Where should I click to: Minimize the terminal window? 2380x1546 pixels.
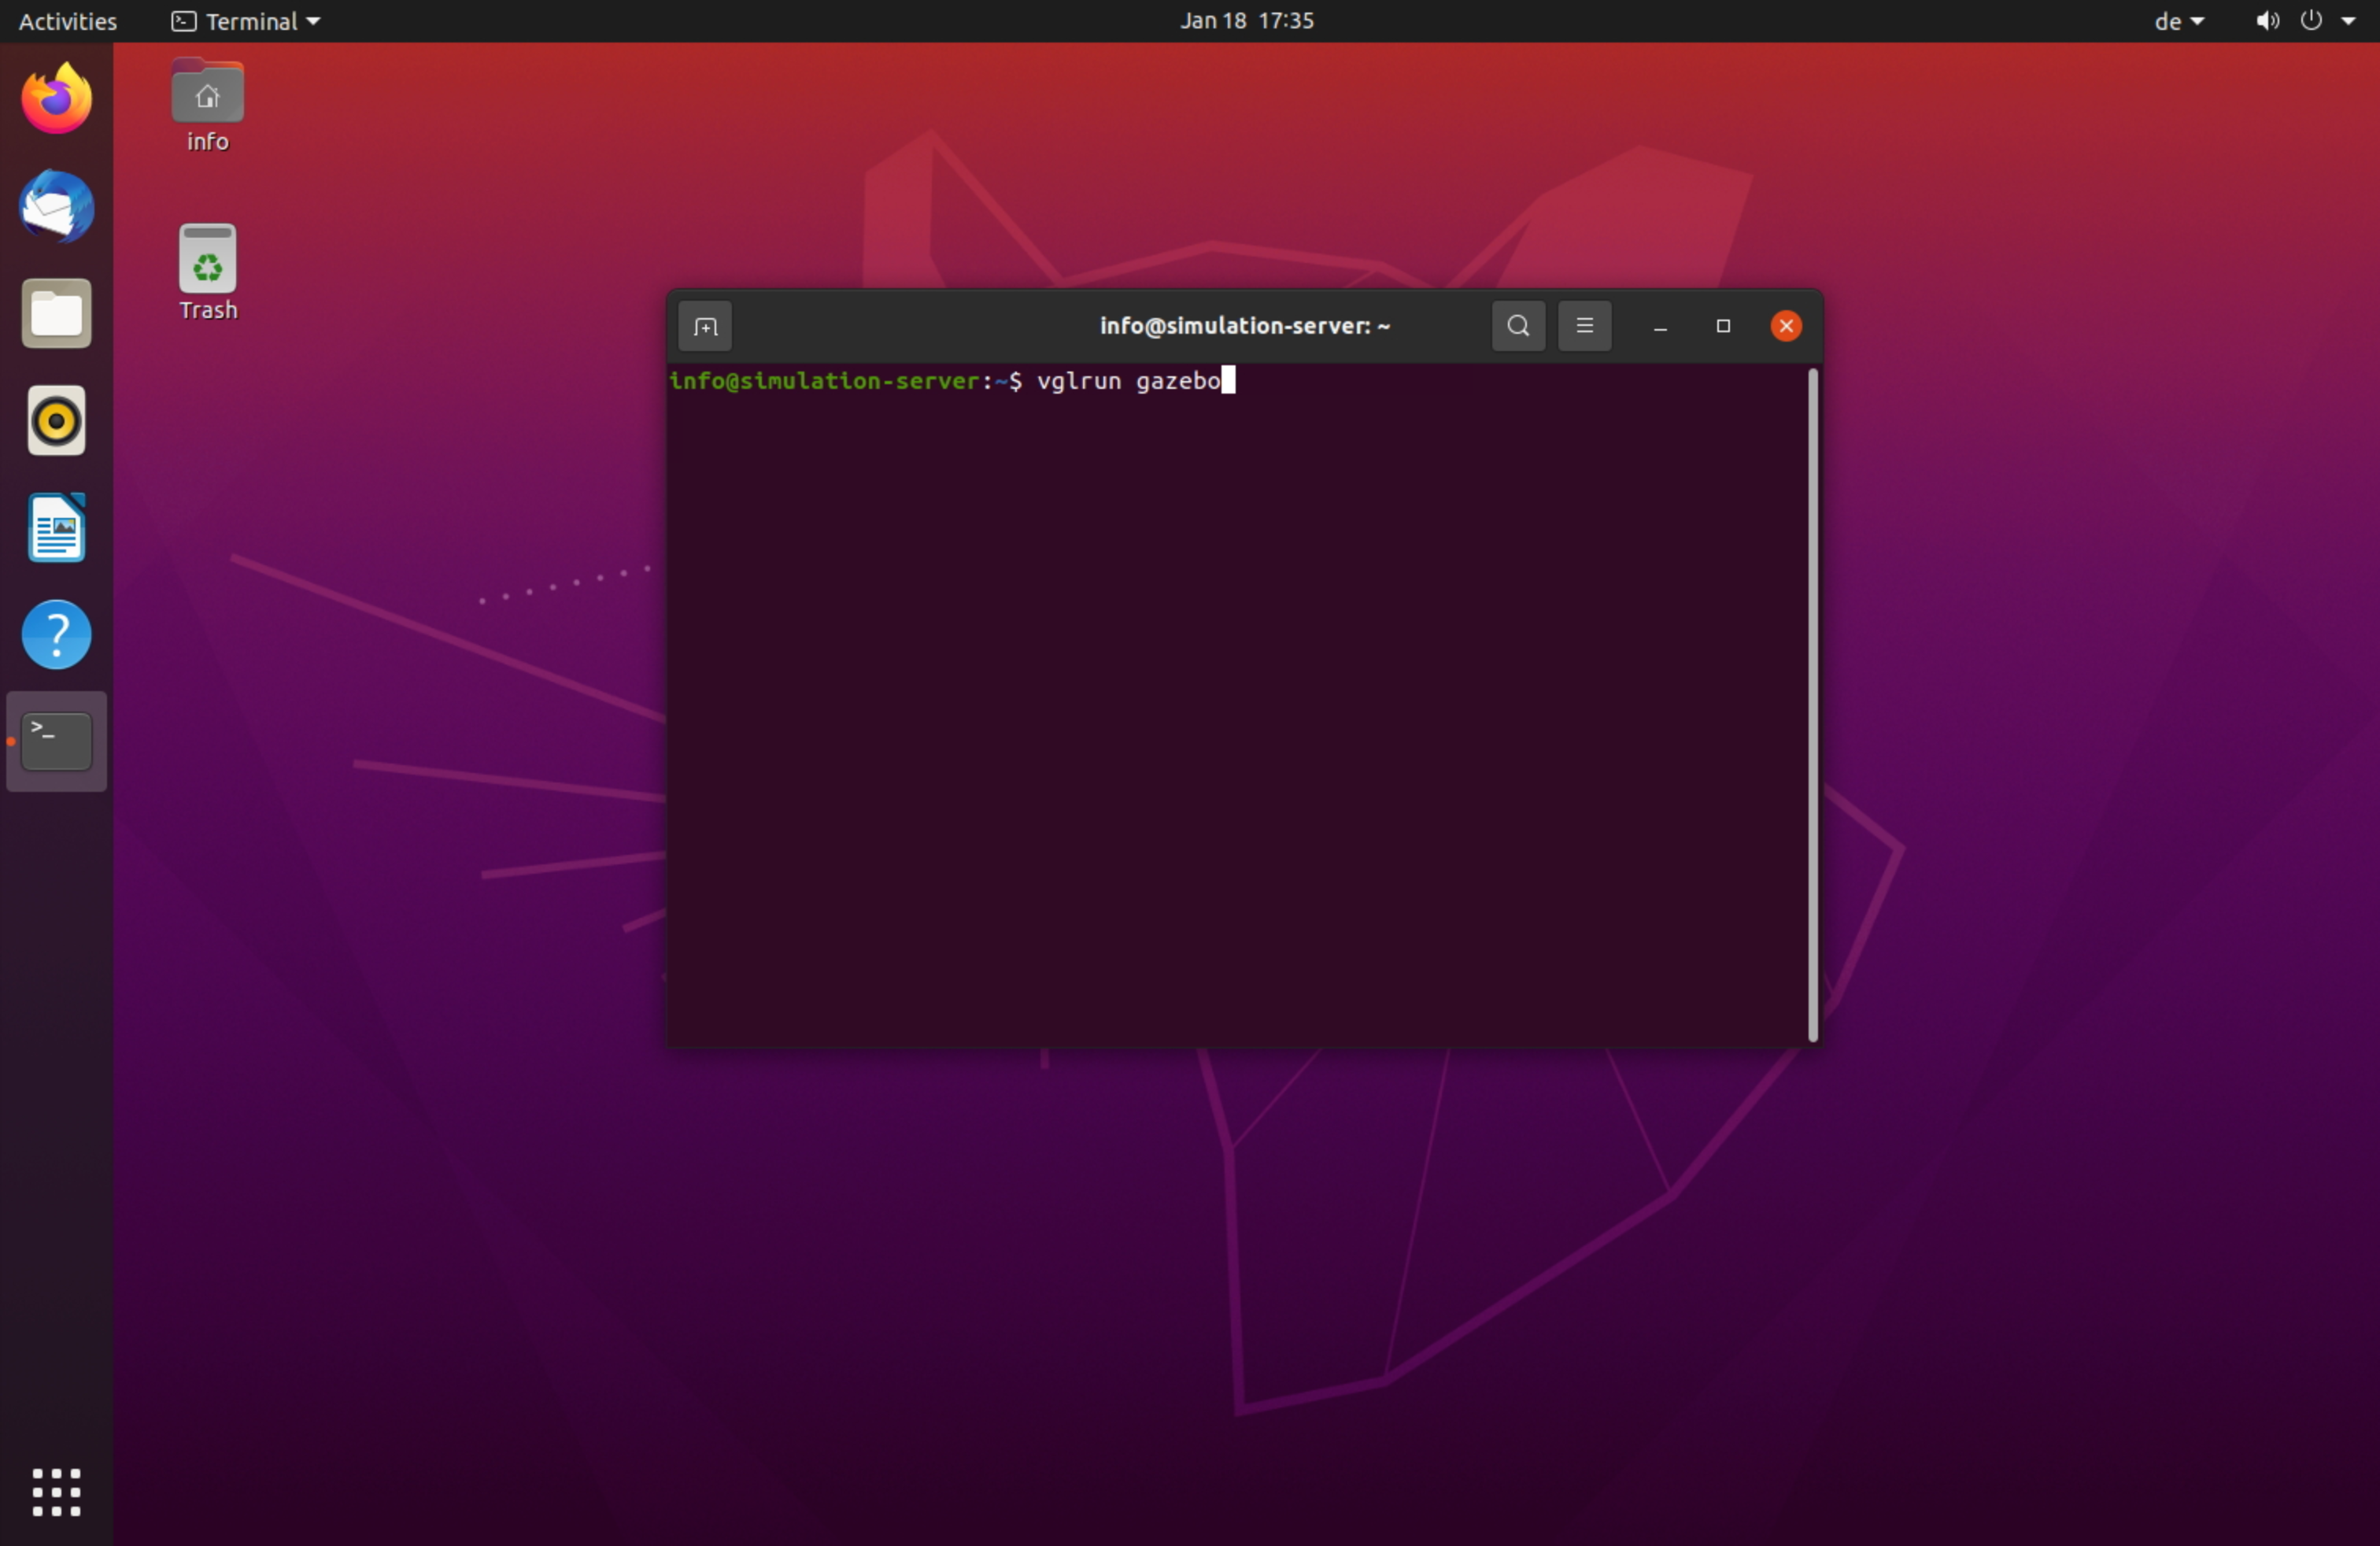tap(1660, 327)
